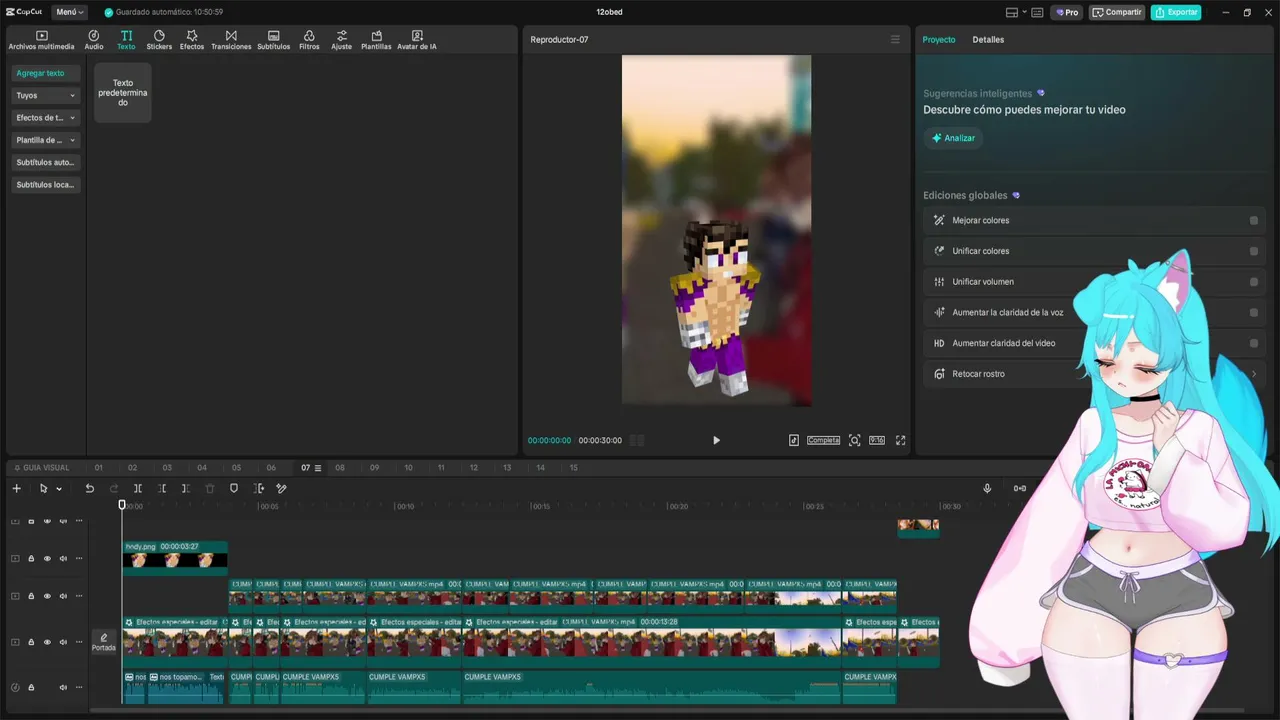Click the Exportar button
Image resolution: width=1280 pixels, height=720 pixels.
[1176, 12]
